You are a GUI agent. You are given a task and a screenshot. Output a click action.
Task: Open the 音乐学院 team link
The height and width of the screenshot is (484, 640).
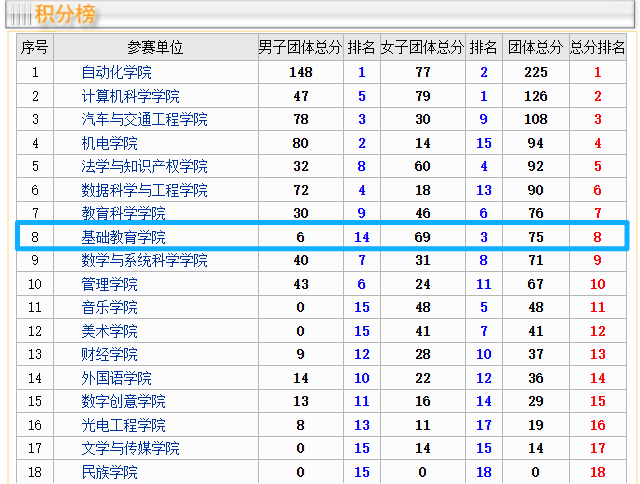tap(109, 308)
